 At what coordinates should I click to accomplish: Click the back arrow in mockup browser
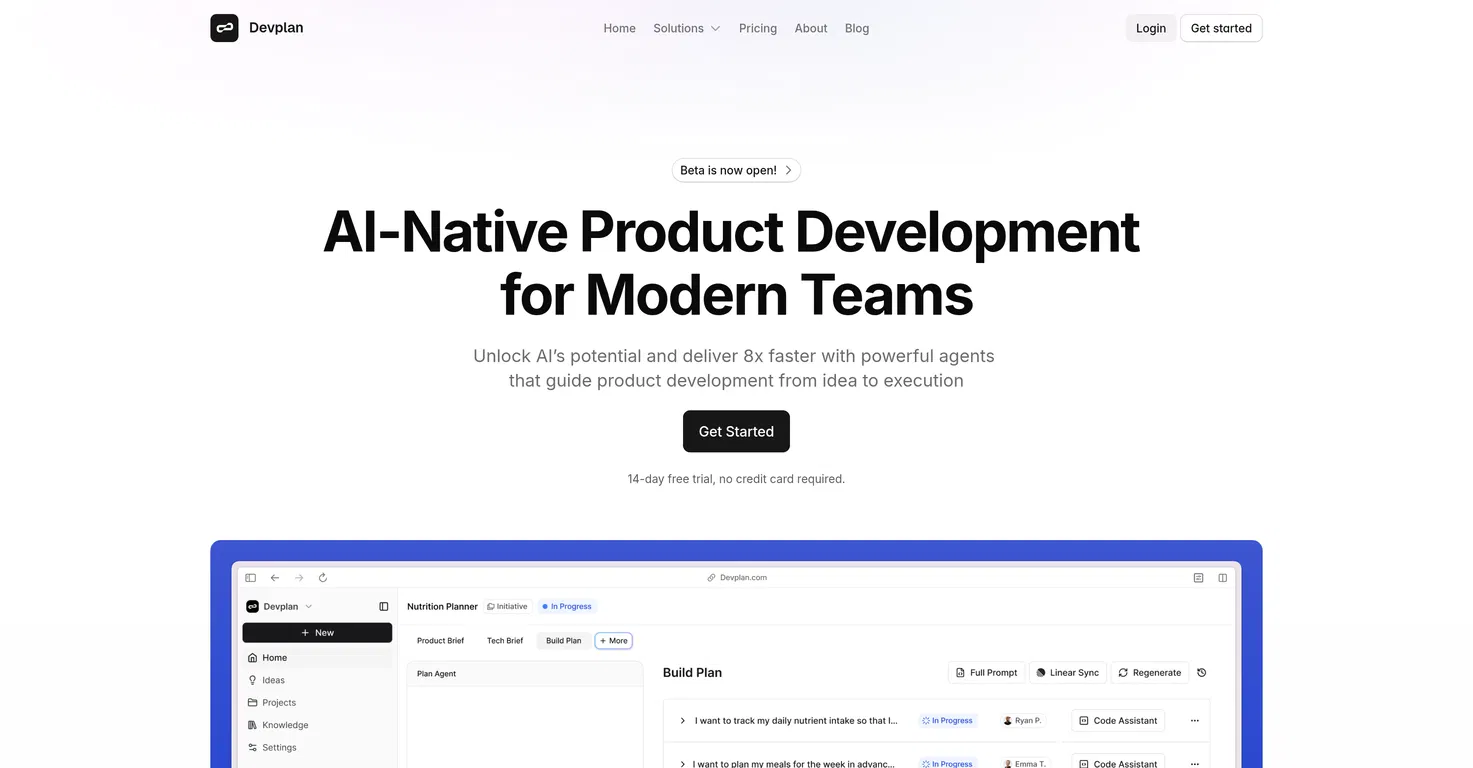275,578
